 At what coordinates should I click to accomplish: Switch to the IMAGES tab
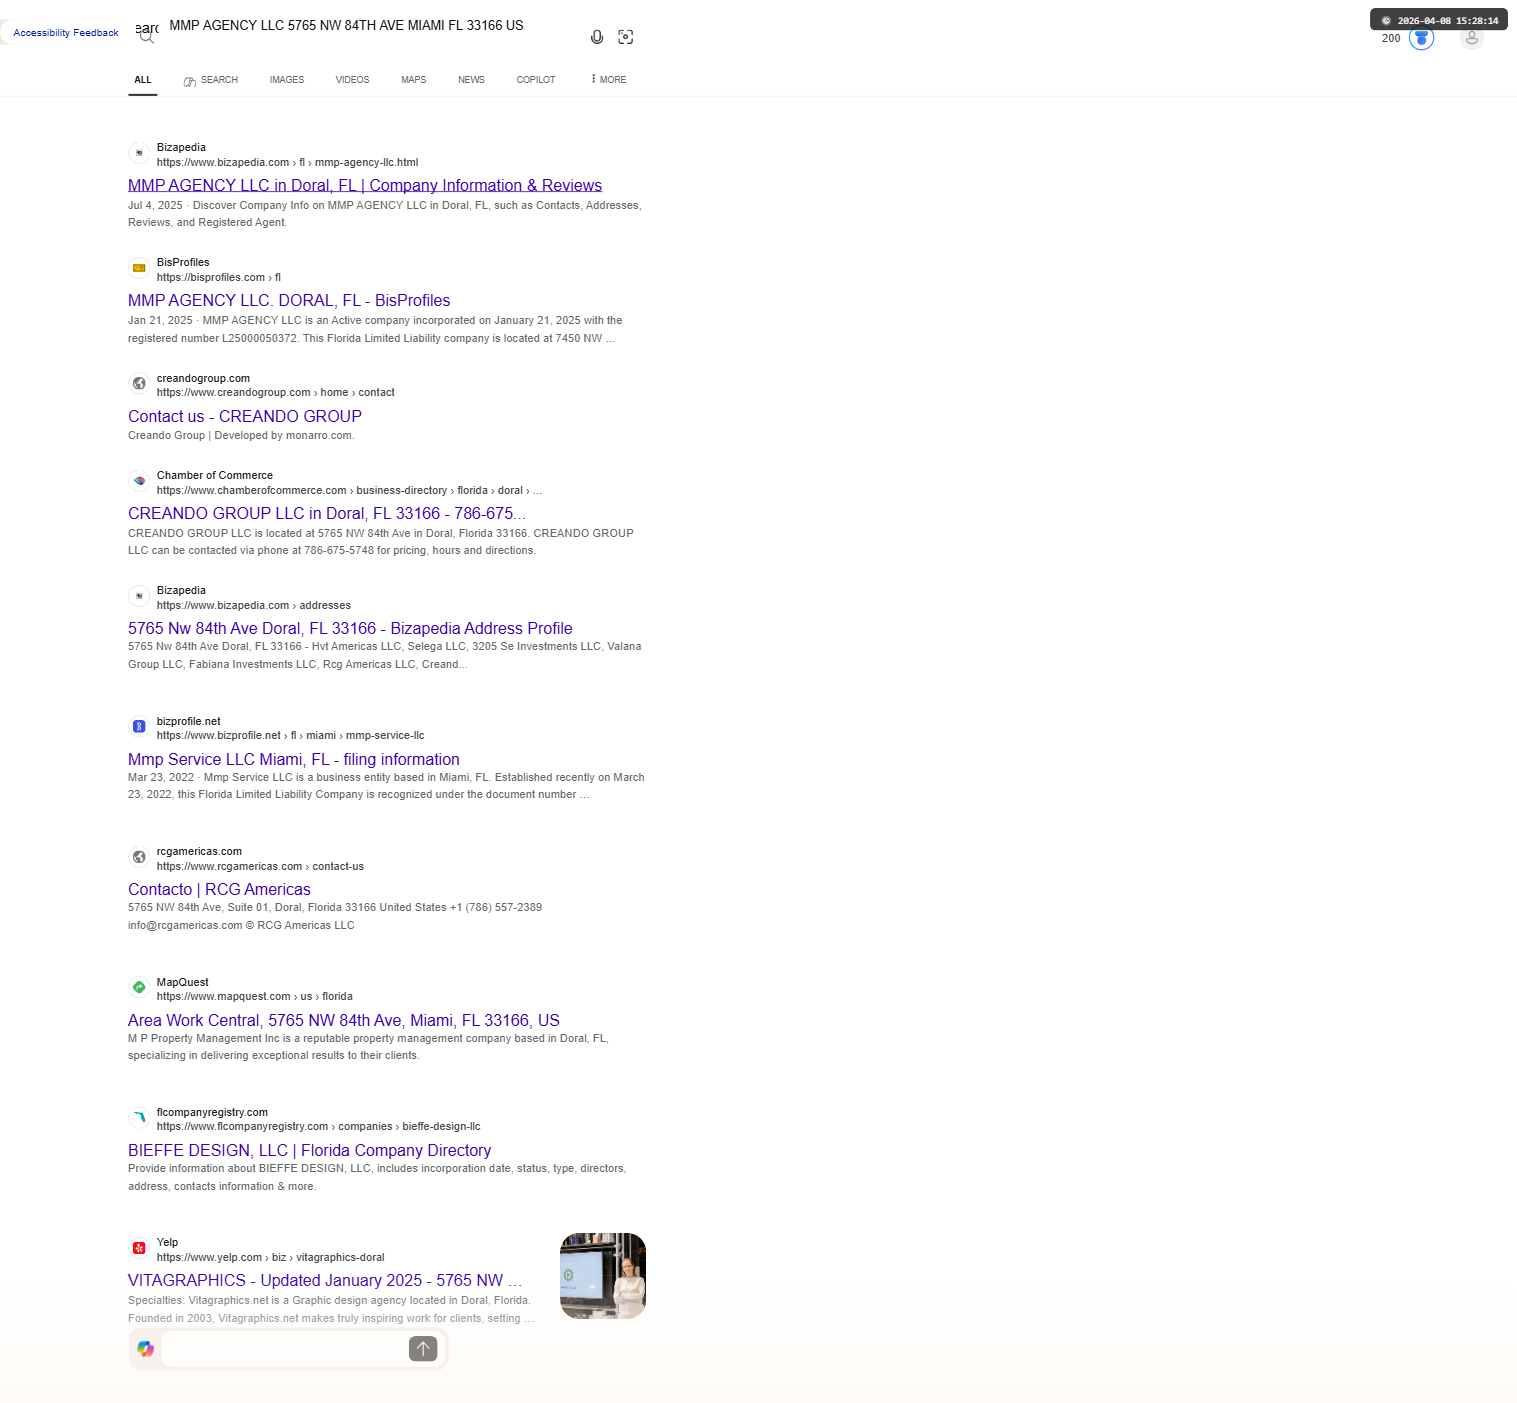click(287, 80)
